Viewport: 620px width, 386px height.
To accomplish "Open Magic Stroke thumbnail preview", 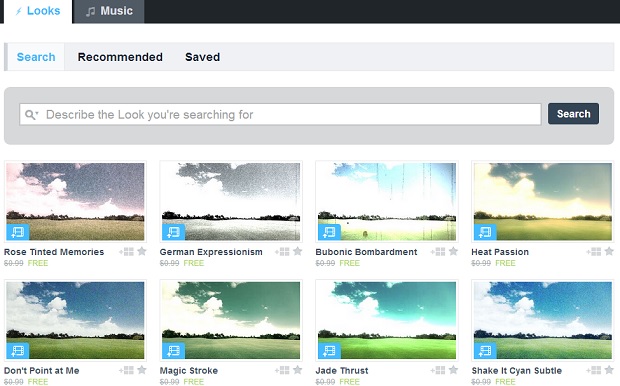I will coord(231,320).
